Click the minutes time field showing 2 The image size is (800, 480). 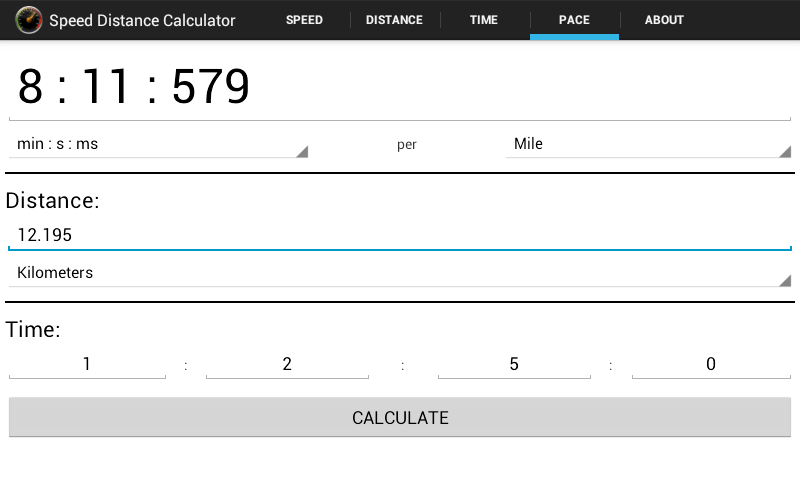click(287, 364)
